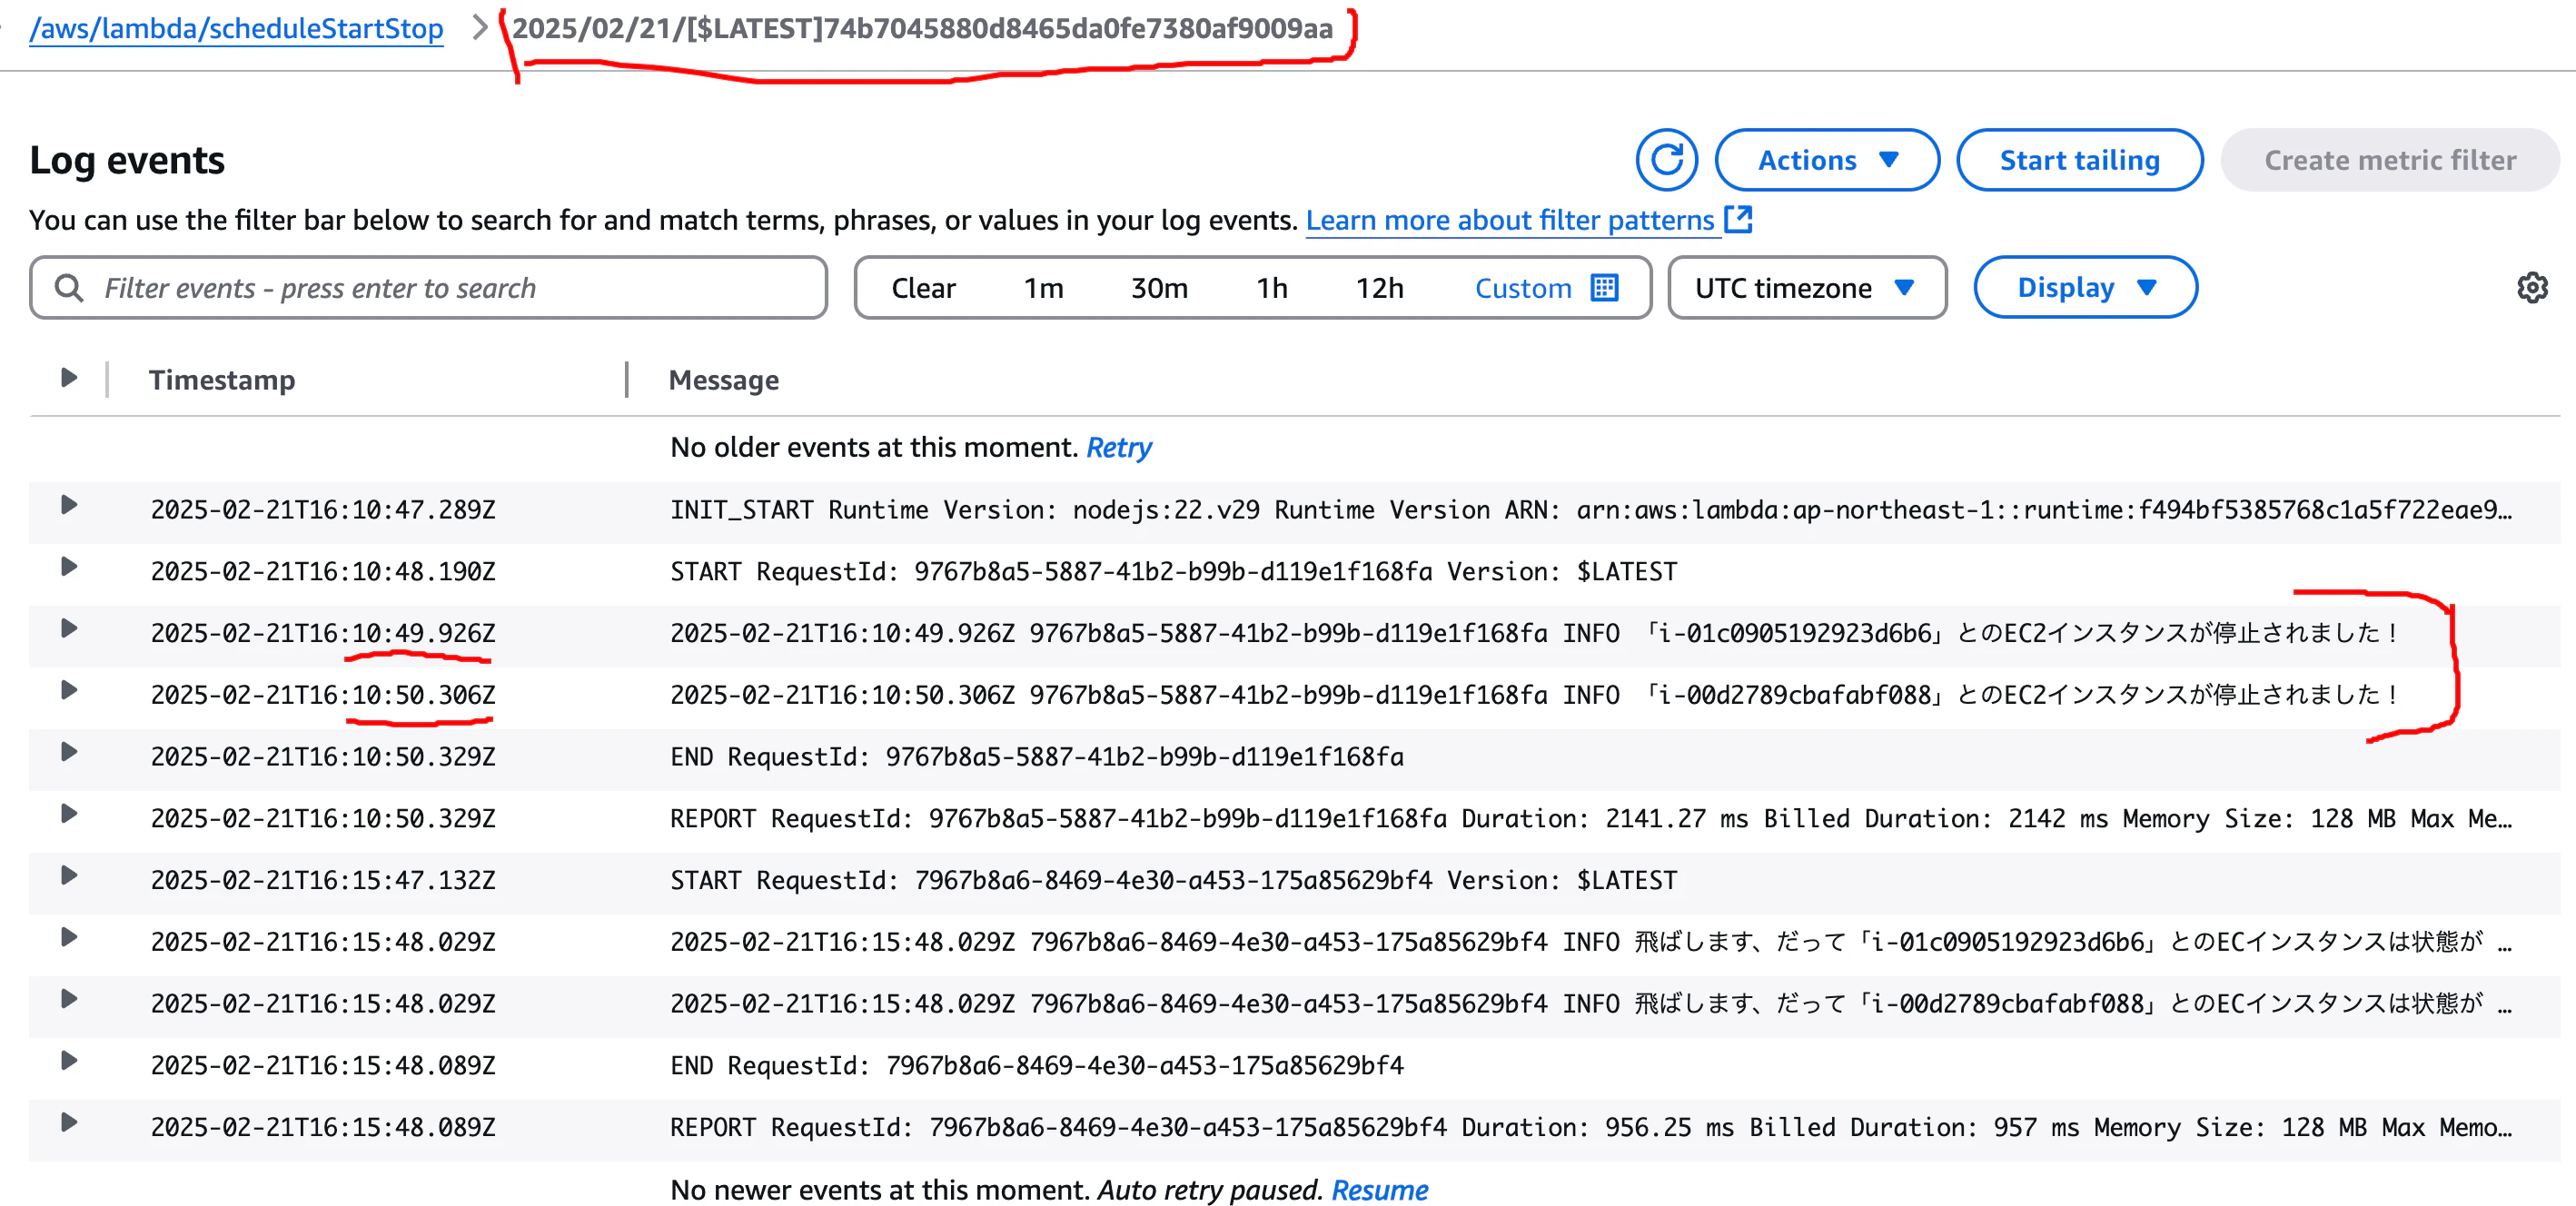
Task: Click Retry for older events
Action: click(x=1119, y=447)
